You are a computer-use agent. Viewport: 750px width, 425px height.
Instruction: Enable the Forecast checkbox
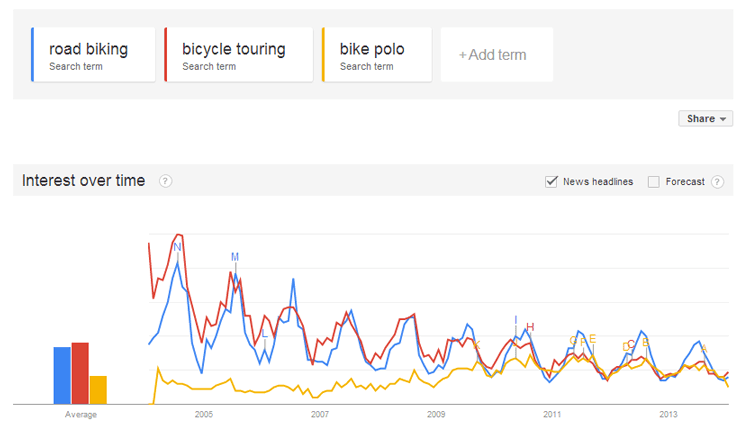click(x=654, y=182)
